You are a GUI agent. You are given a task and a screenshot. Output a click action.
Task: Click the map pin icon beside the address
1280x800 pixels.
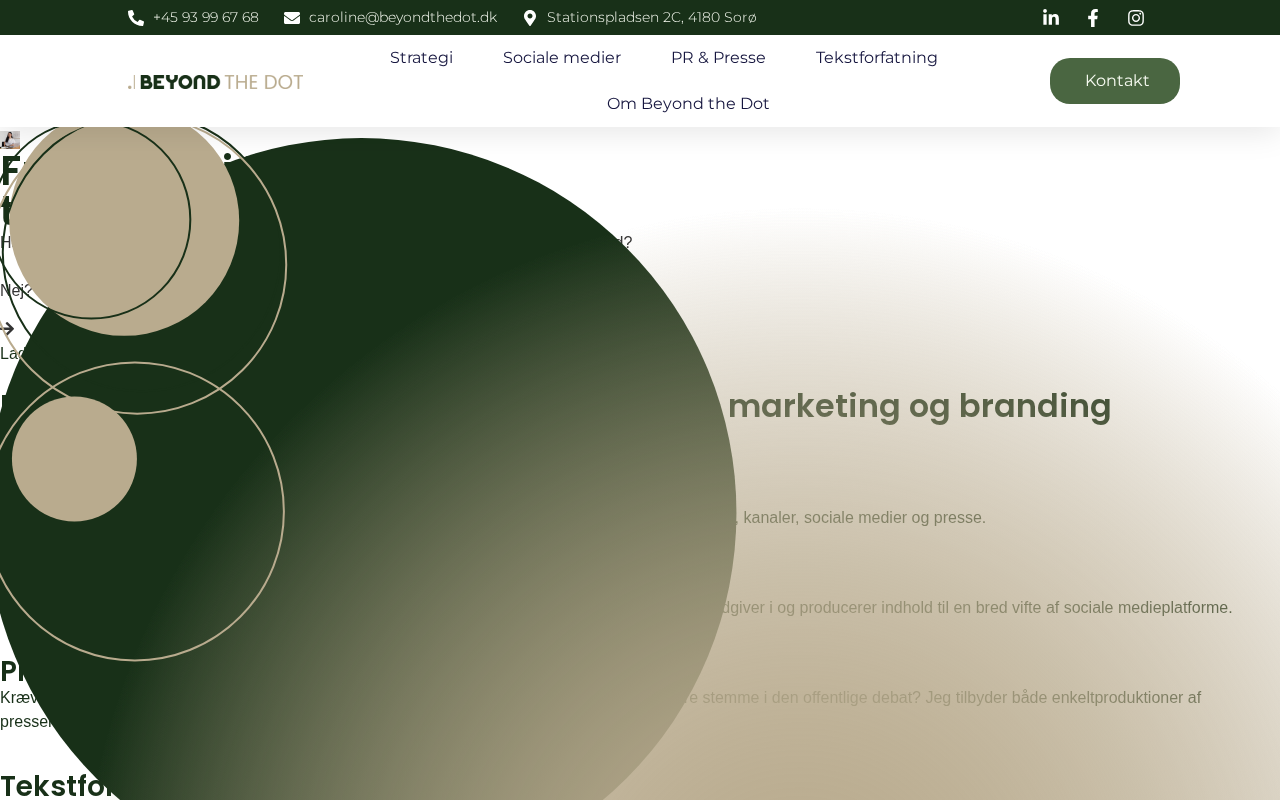tap(530, 18)
